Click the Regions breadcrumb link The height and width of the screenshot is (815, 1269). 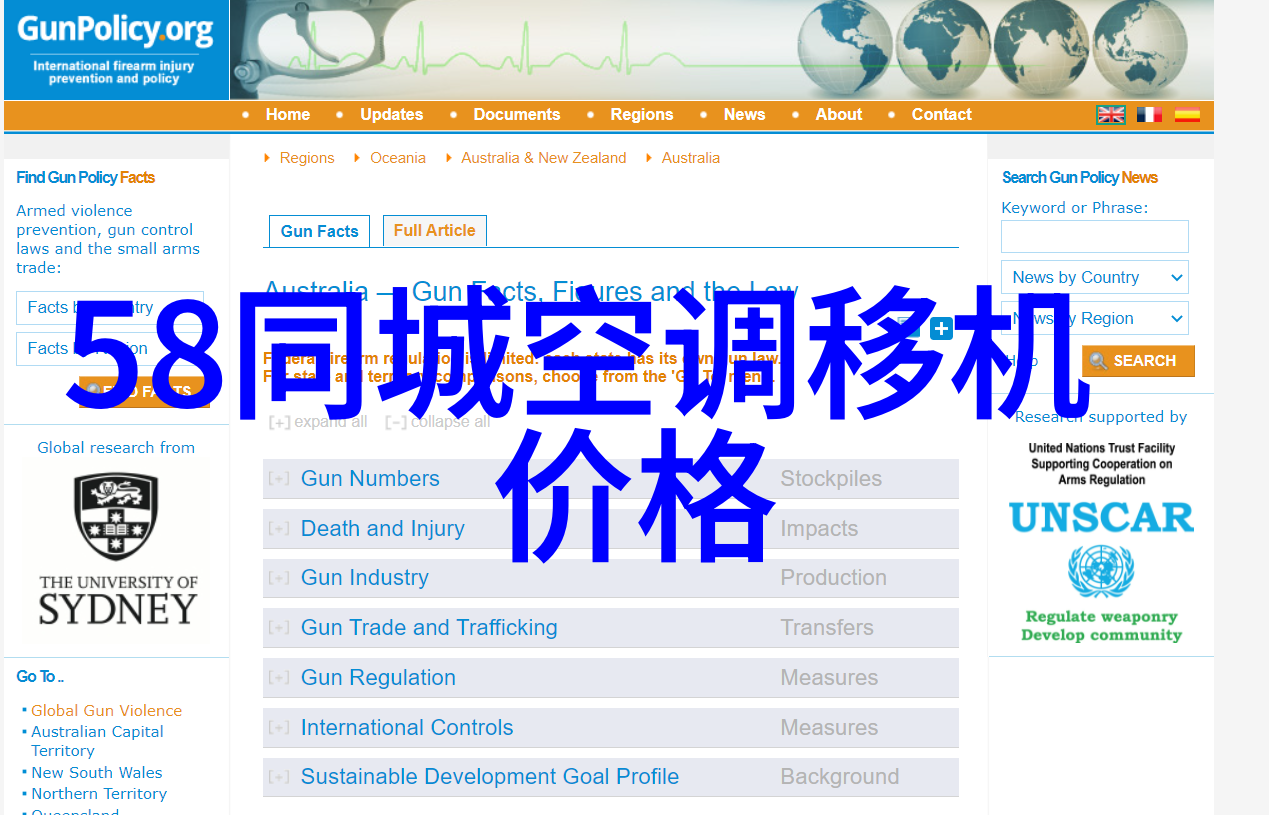coord(307,158)
